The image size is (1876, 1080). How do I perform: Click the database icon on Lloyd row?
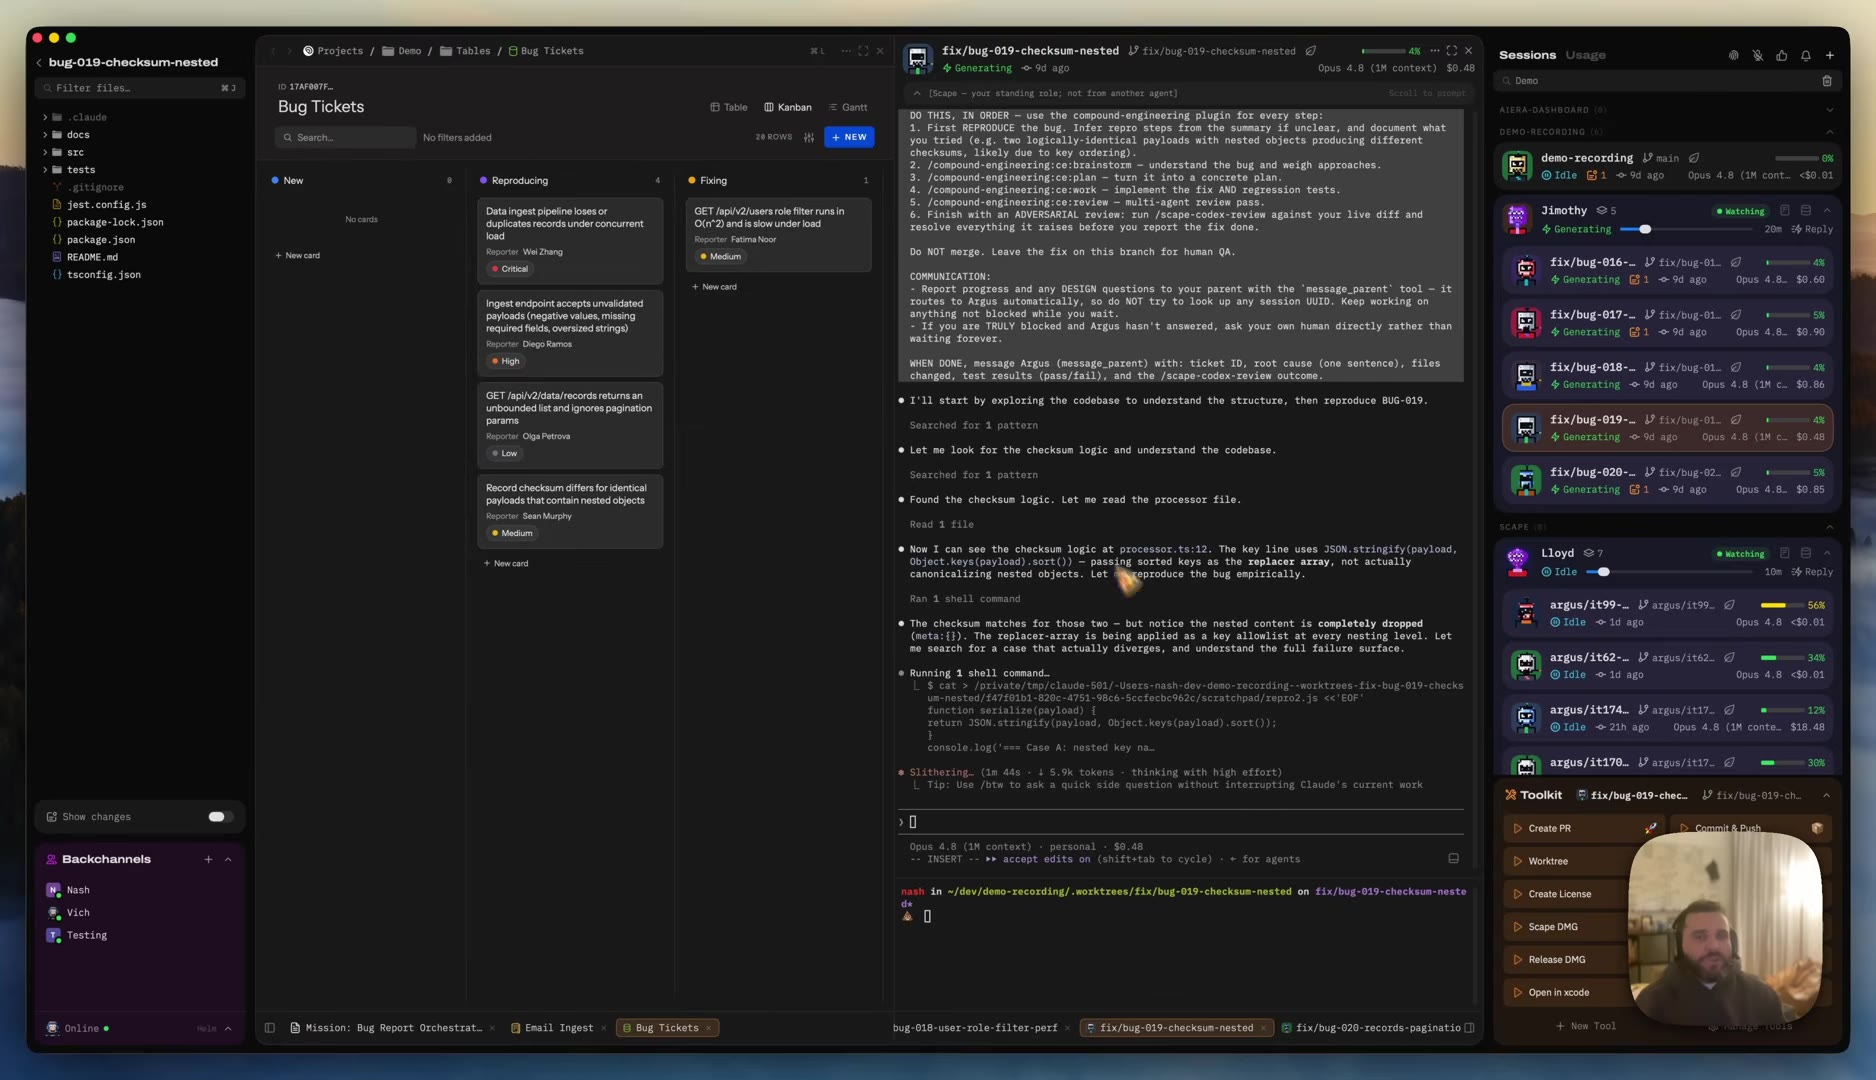pyautogui.click(x=1805, y=553)
